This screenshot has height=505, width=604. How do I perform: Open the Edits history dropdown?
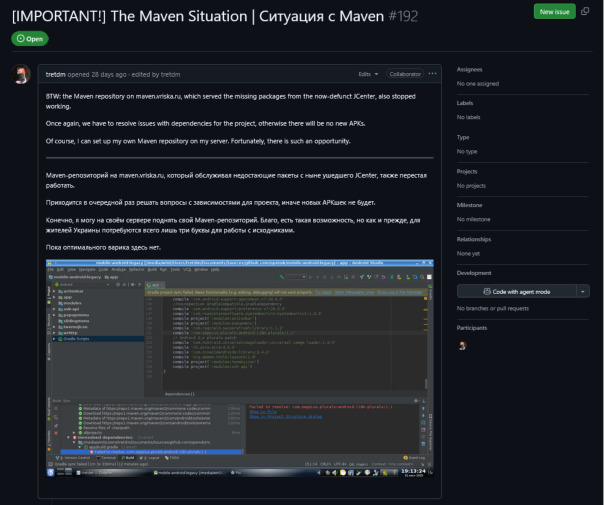pos(369,74)
